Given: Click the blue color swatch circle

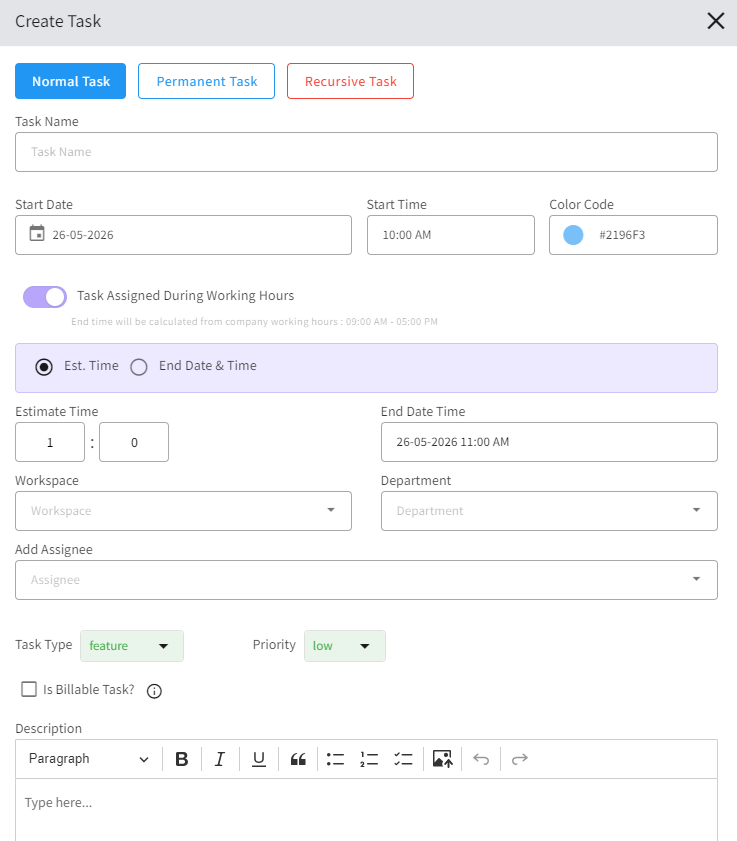Looking at the screenshot, I should point(573,235).
